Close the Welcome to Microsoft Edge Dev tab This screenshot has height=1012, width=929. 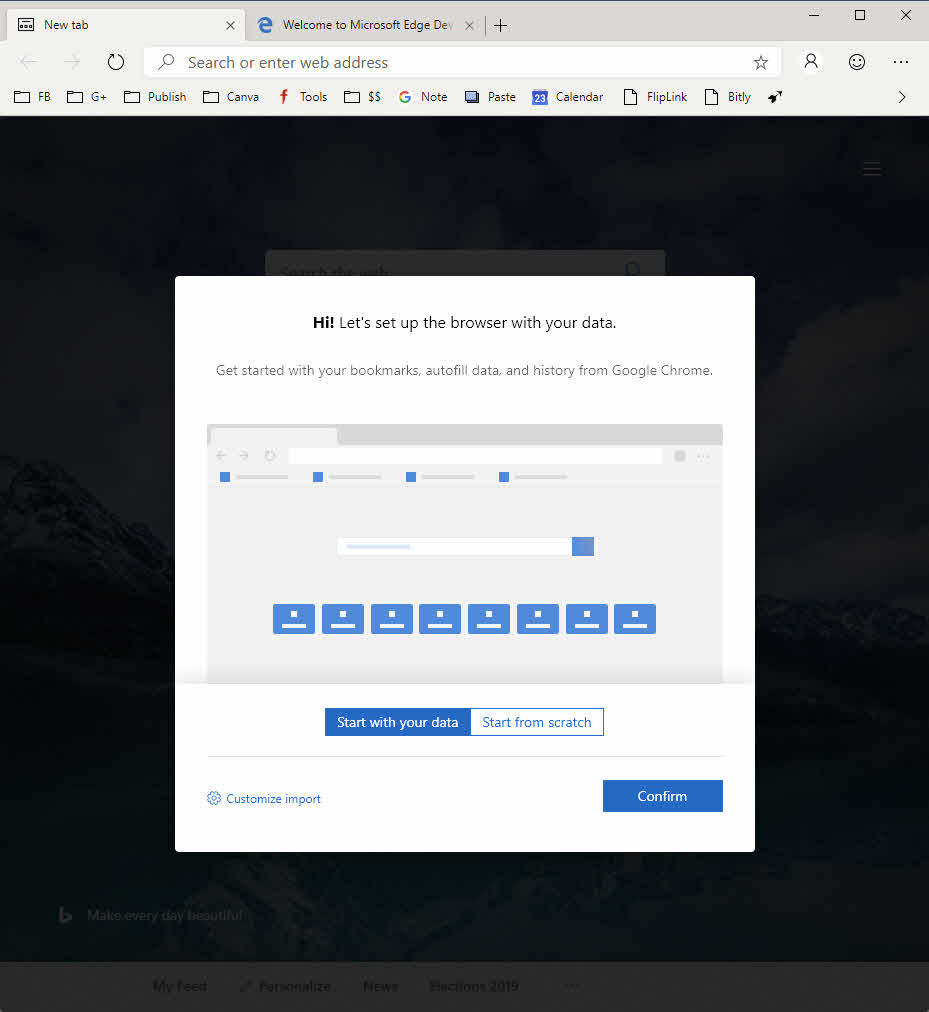(x=470, y=25)
